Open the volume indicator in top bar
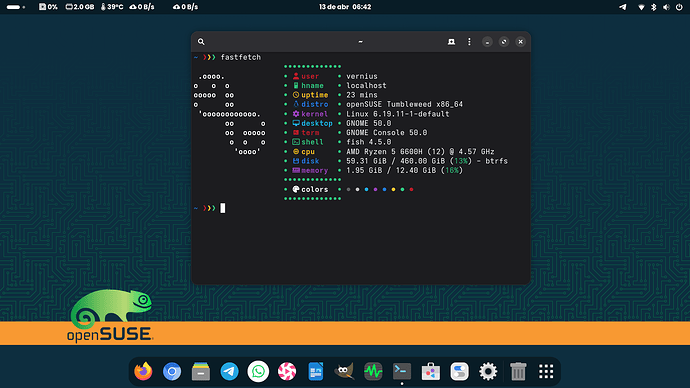Screen dimensions: 690x388 (x=666, y=7)
